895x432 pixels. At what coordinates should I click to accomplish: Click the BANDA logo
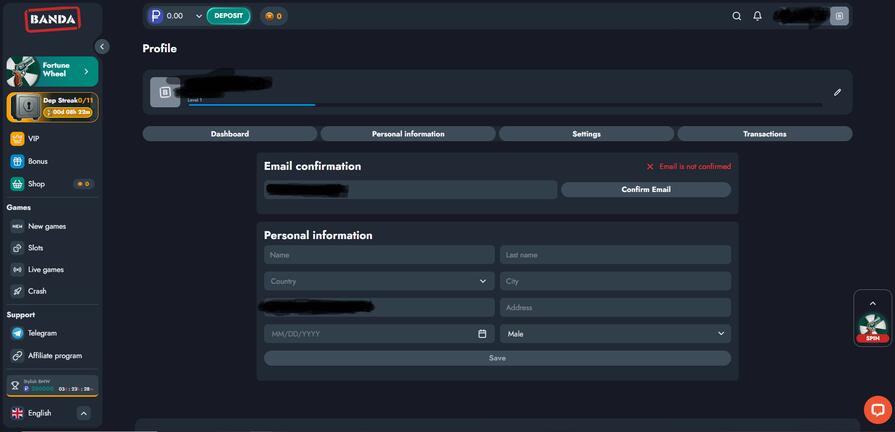tap(52, 19)
